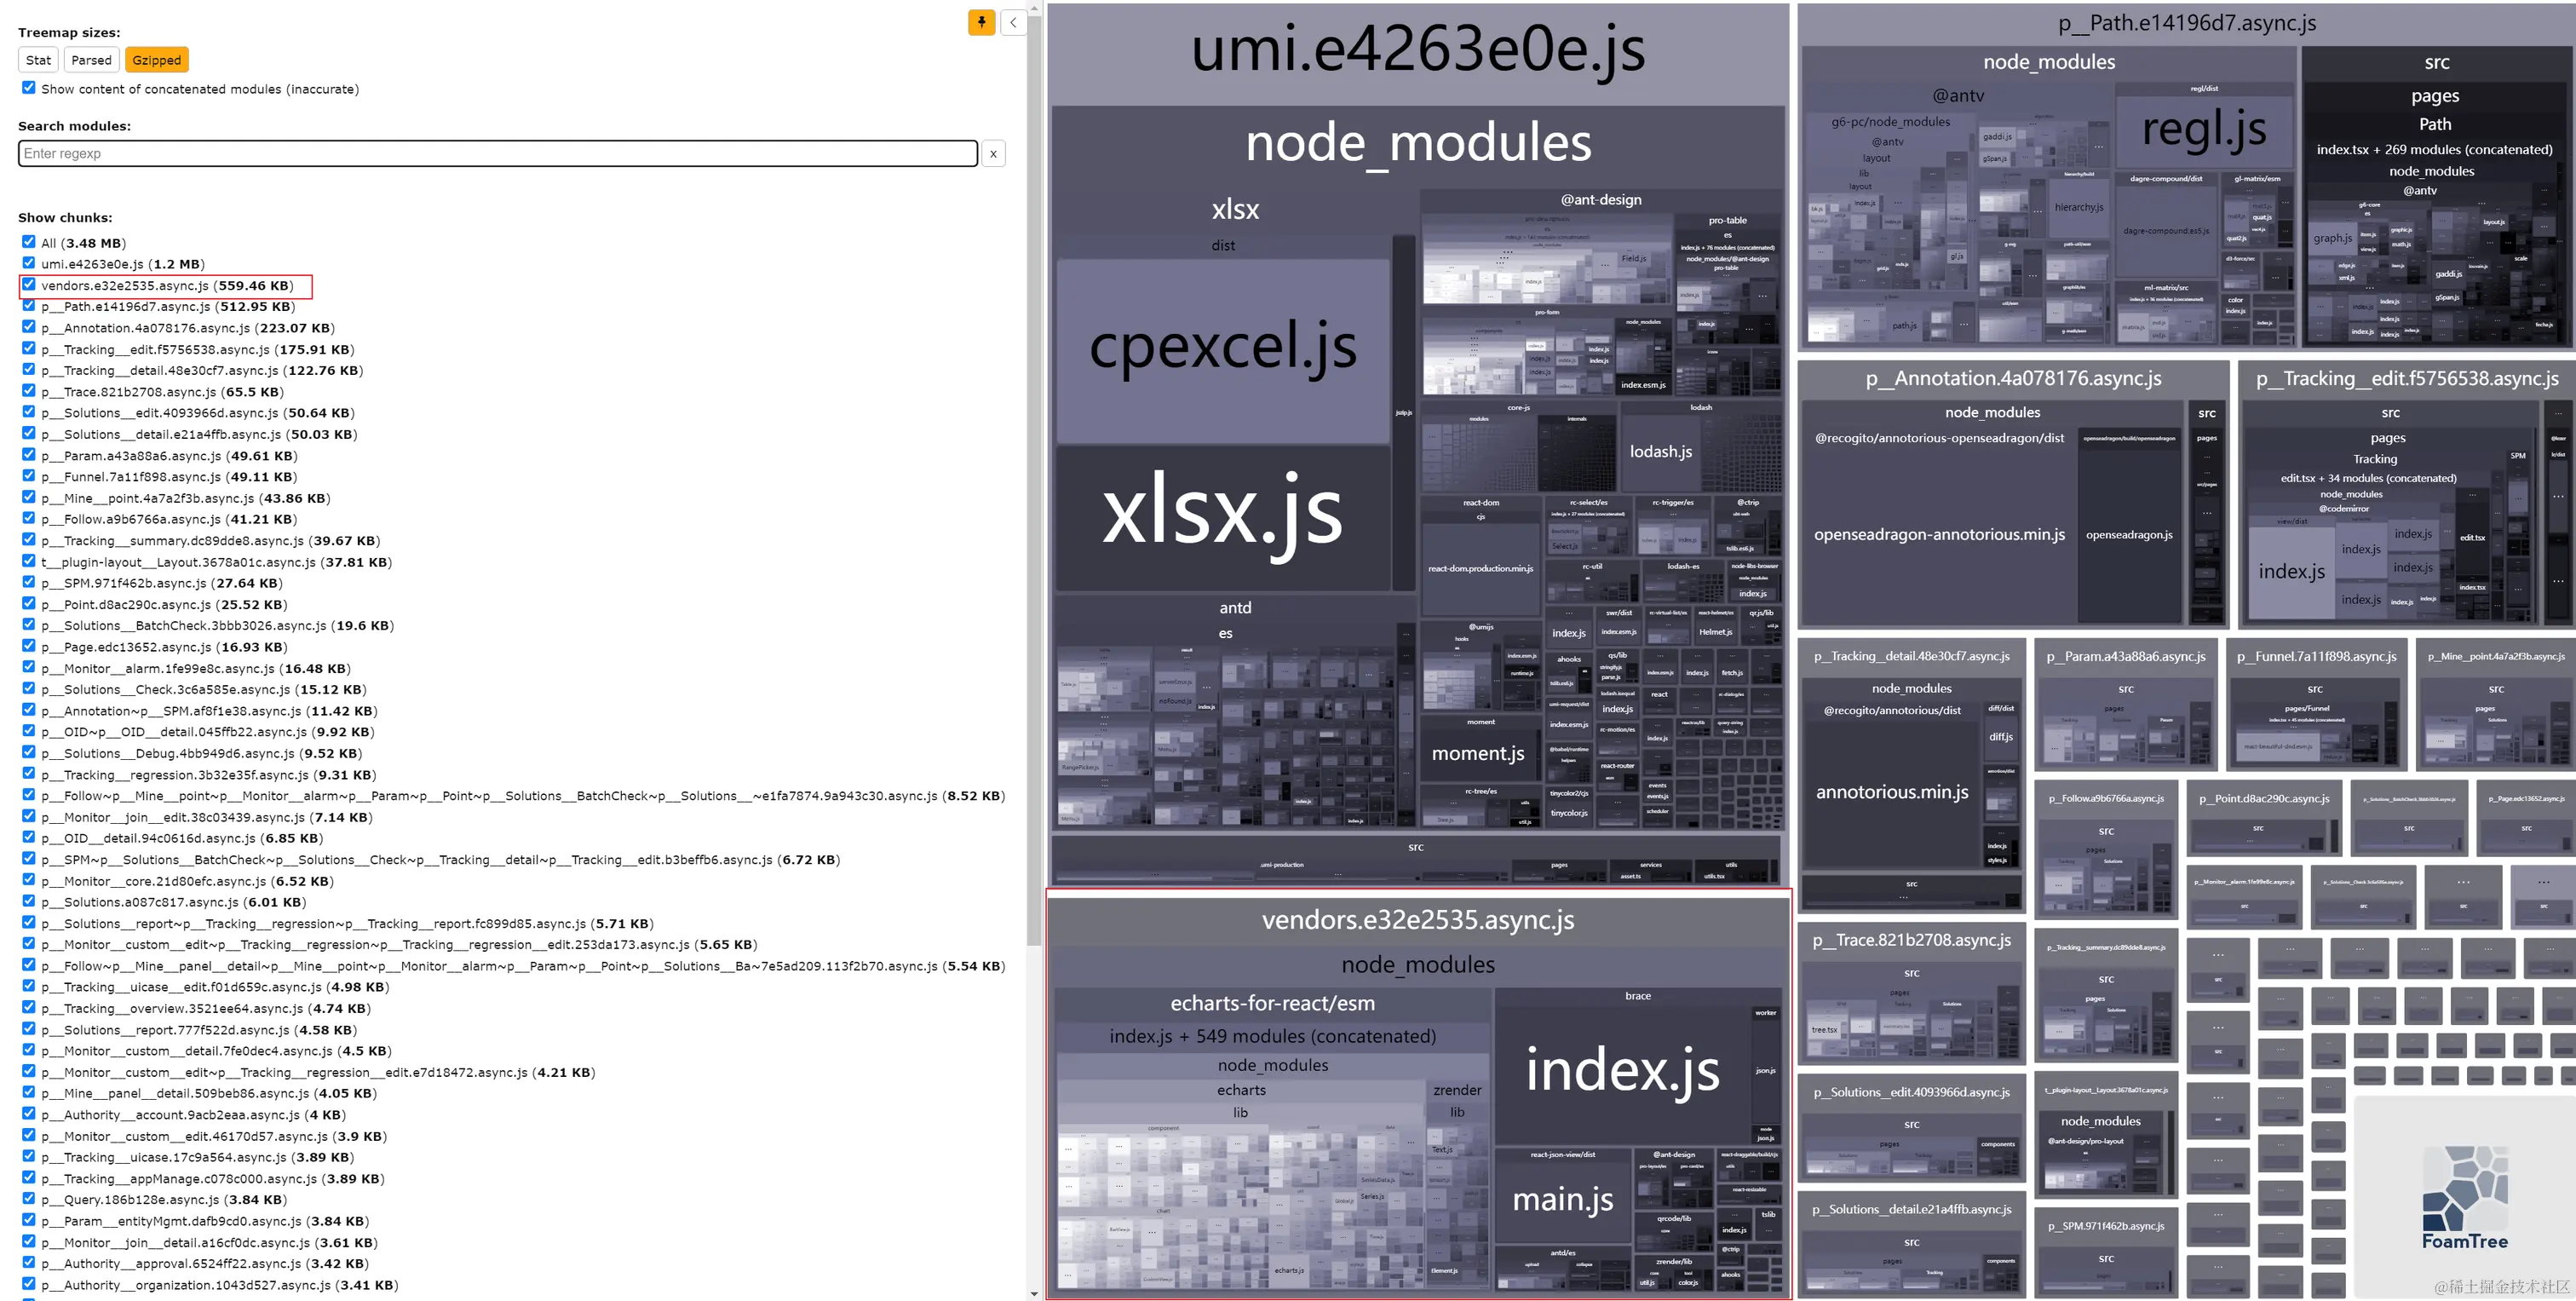Click the search modules regexp field
The image size is (2576, 1301).
click(497, 154)
